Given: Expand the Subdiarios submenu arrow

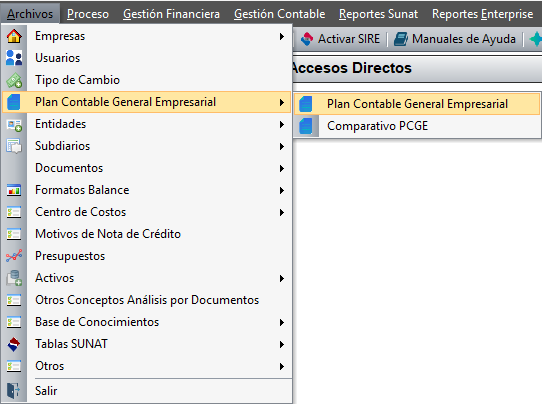Looking at the screenshot, I should pos(282,147).
